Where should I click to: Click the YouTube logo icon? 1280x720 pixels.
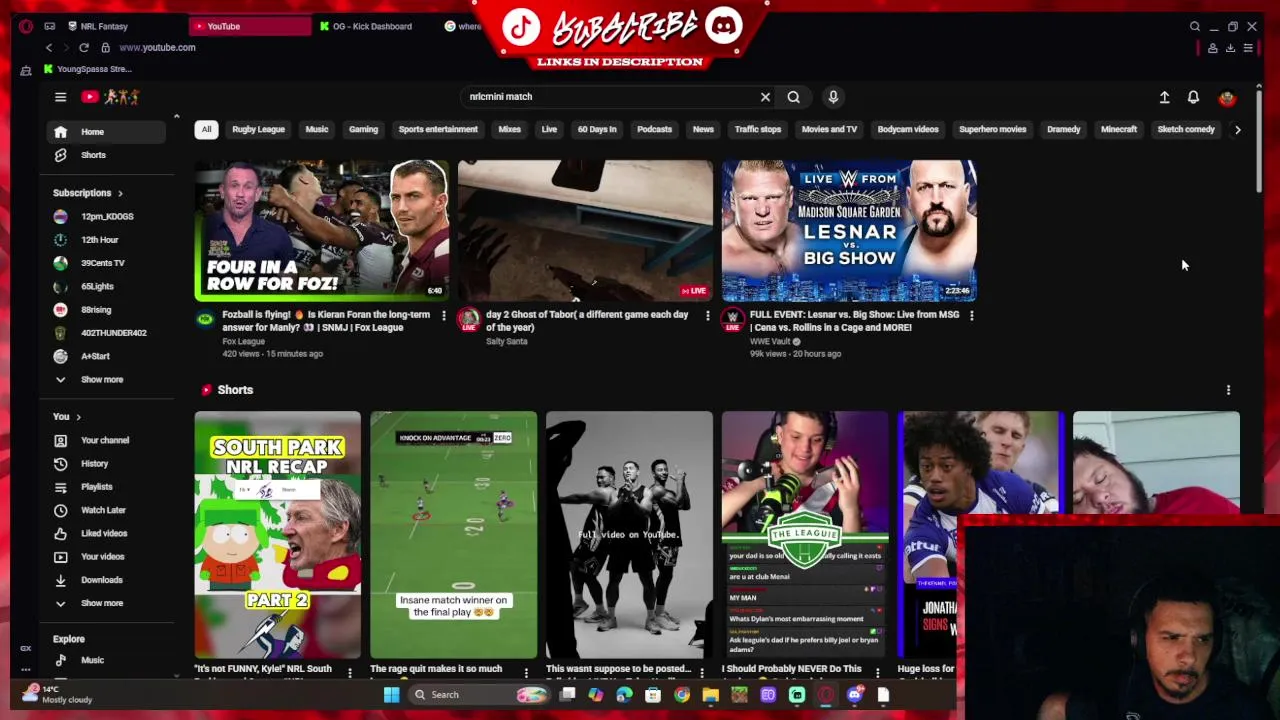(90, 97)
